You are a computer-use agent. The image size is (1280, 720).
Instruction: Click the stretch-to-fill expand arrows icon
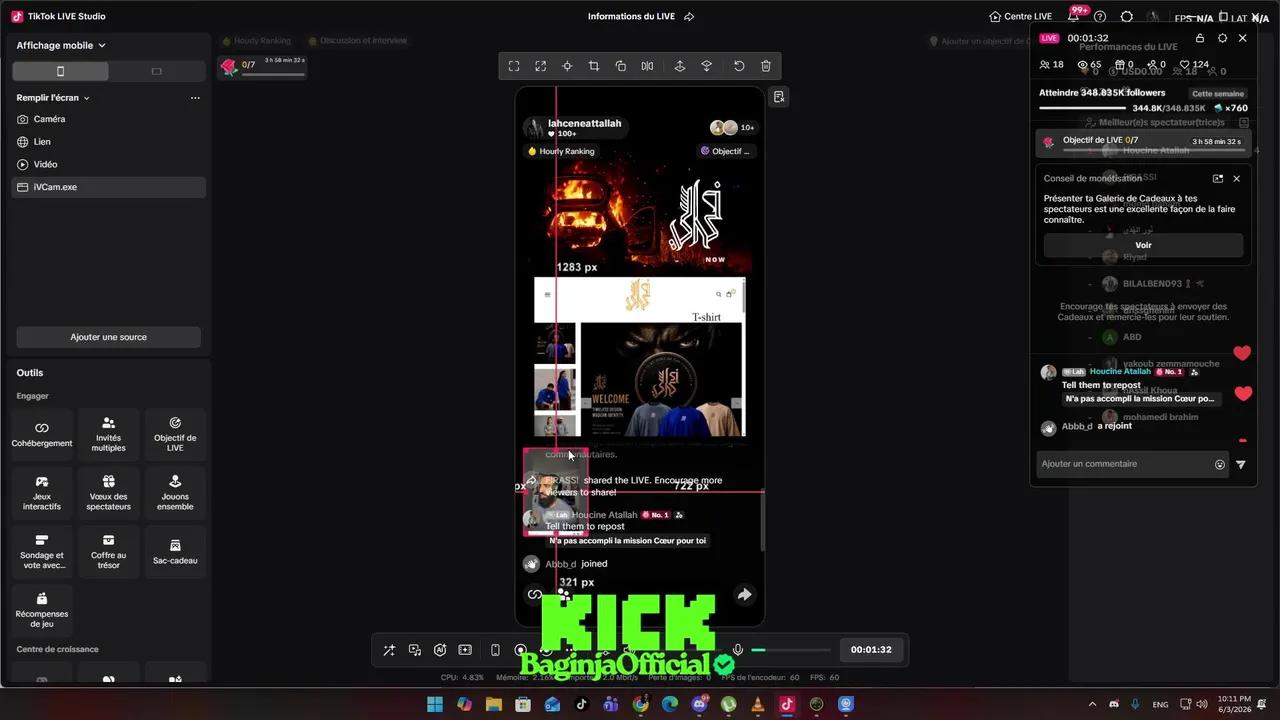coord(540,66)
